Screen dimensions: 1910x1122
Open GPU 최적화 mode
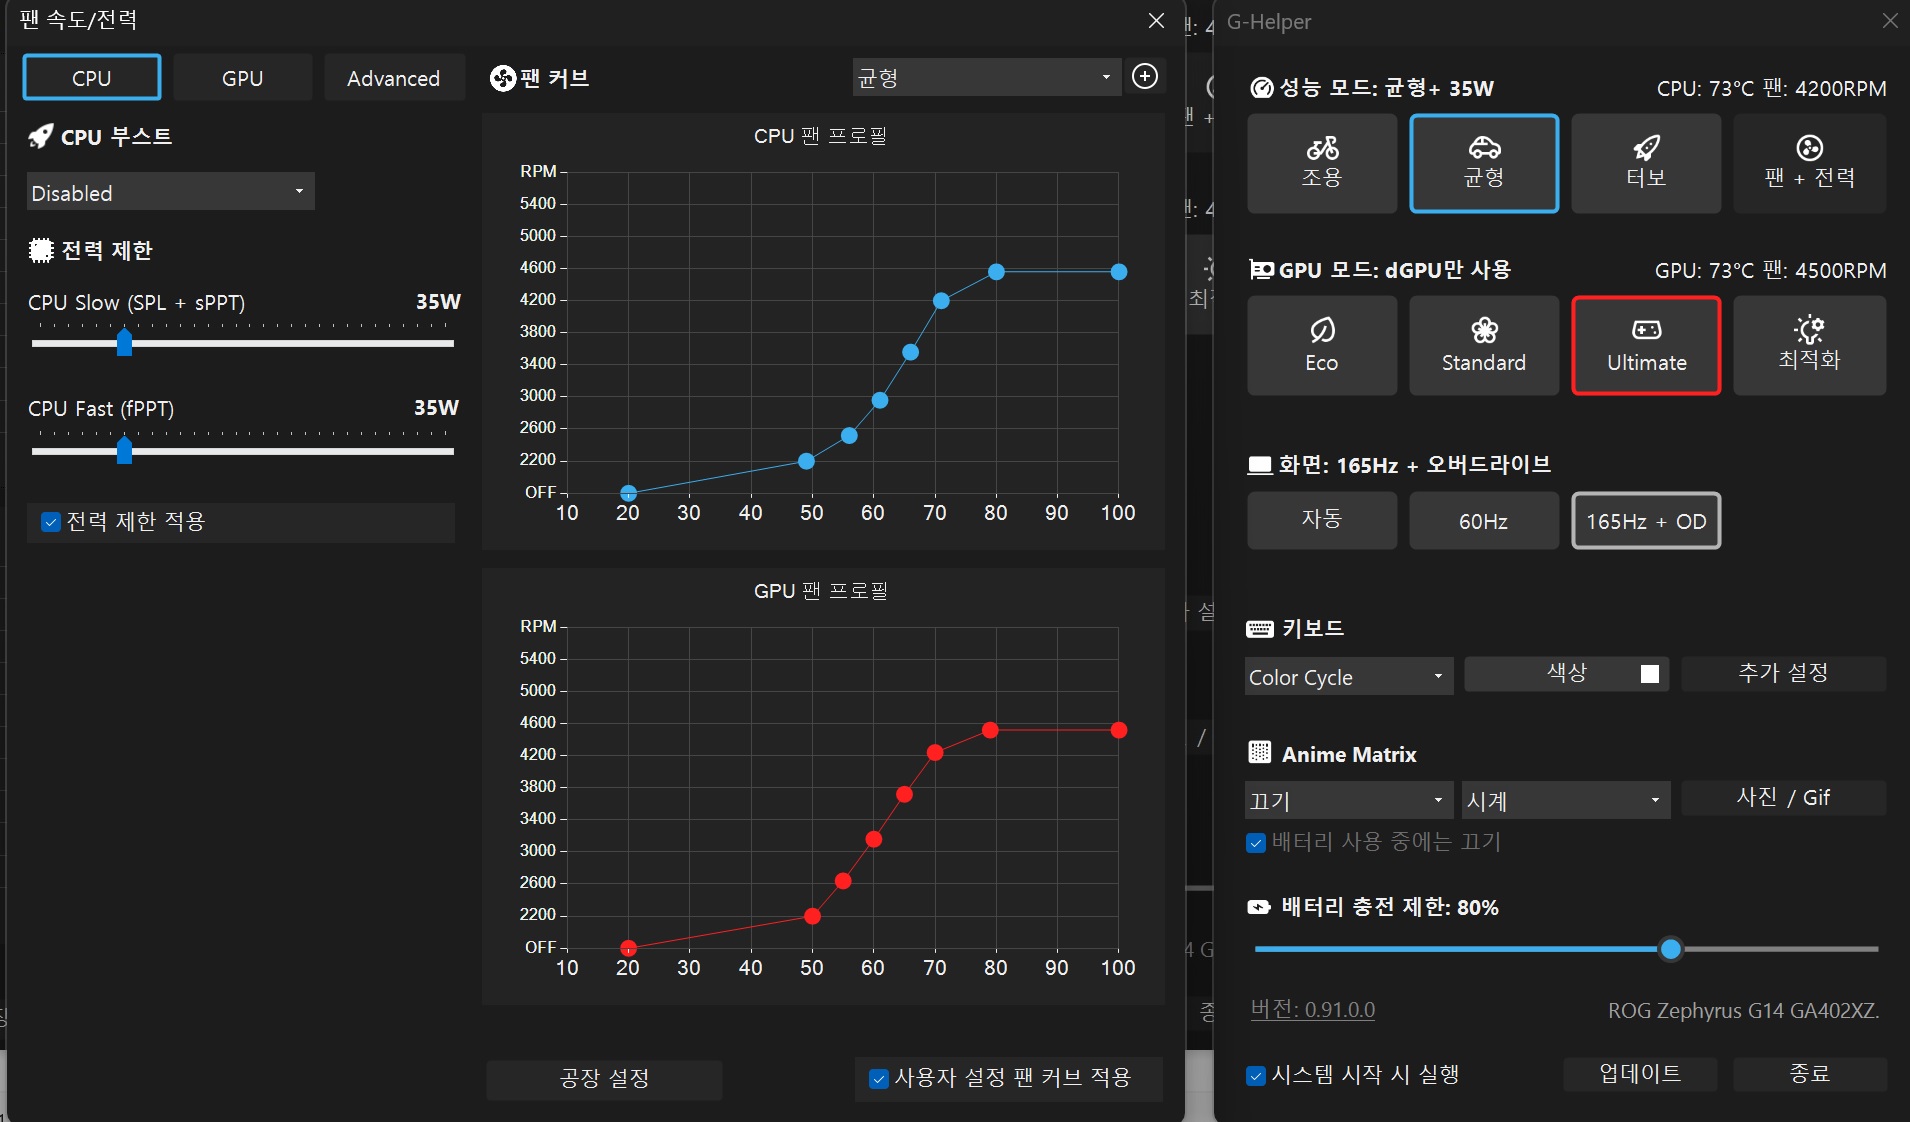pyautogui.click(x=1808, y=345)
